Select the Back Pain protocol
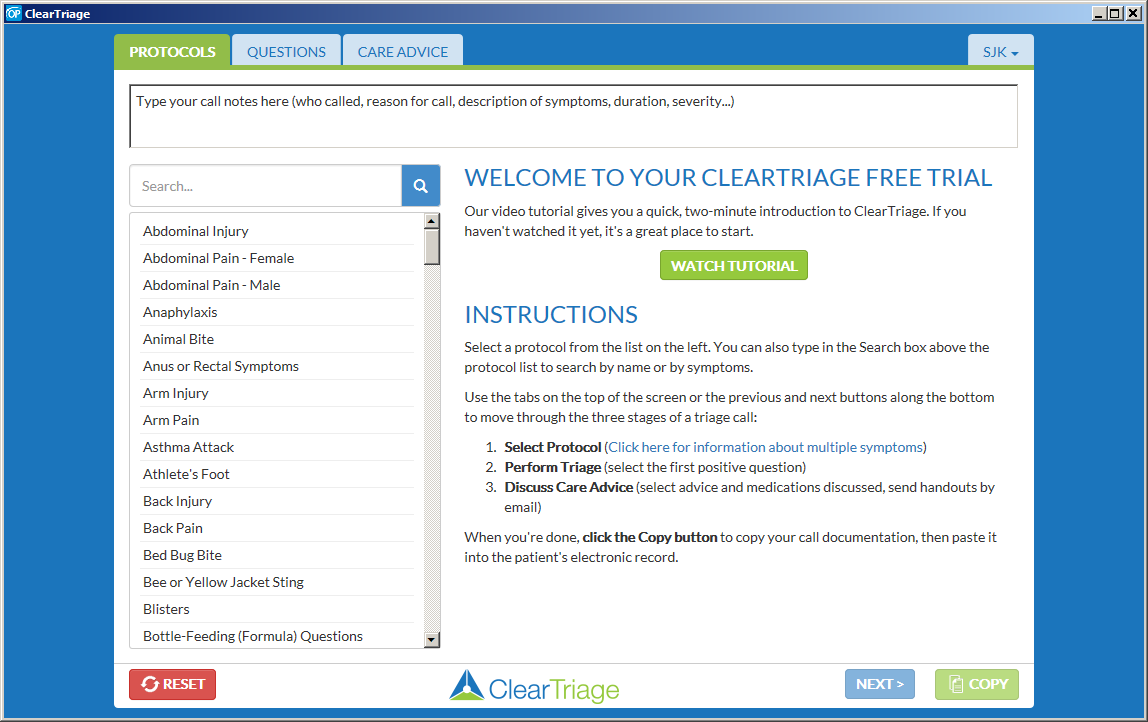 [278, 529]
